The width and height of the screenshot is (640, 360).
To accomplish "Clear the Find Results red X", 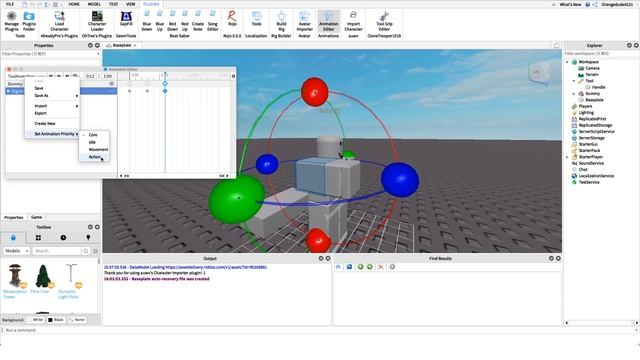I will pyautogui.click(x=380, y=267).
